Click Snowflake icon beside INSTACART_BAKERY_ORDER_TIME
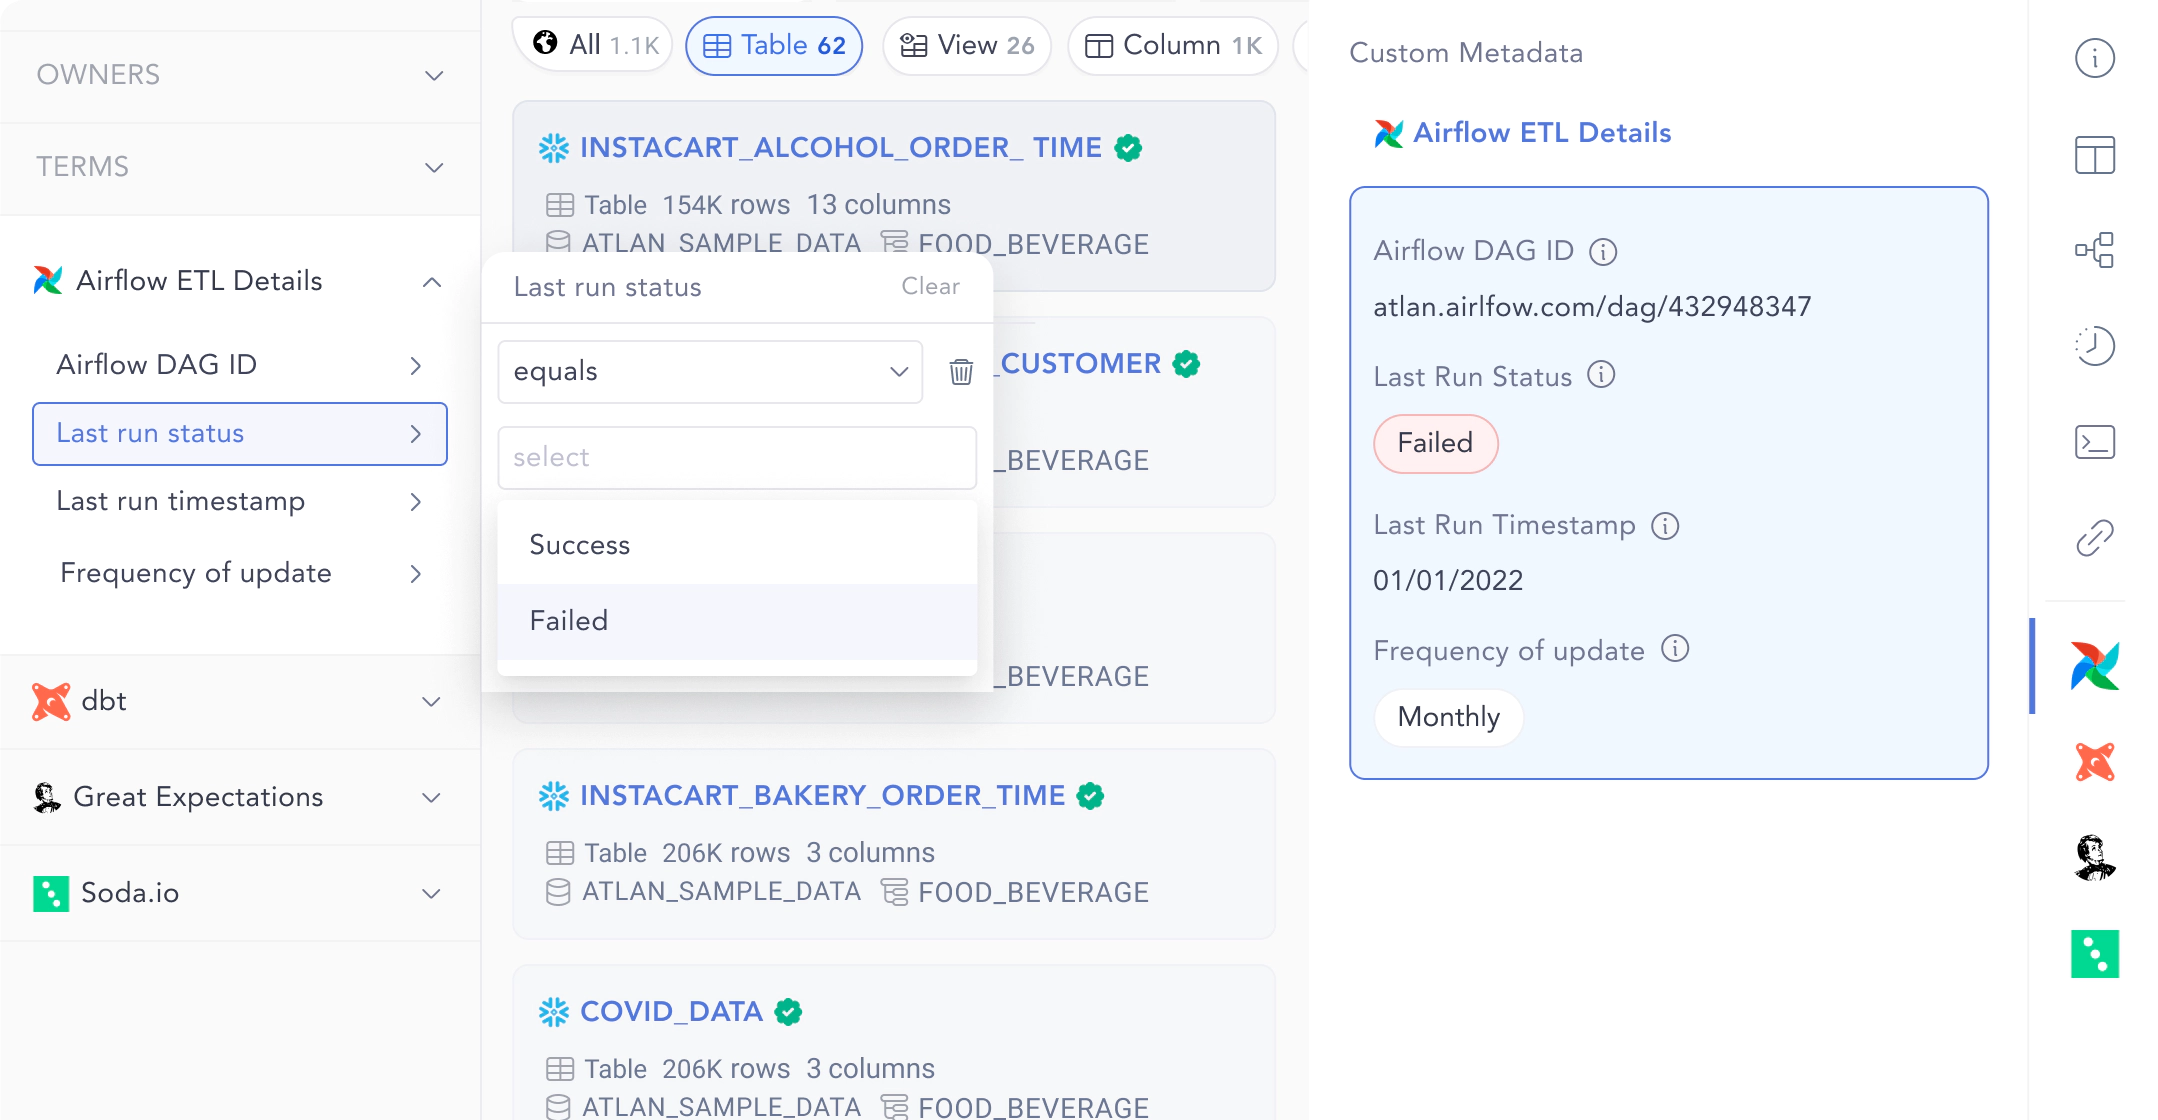The height and width of the screenshot is (1120, 2158). (554, 796)
